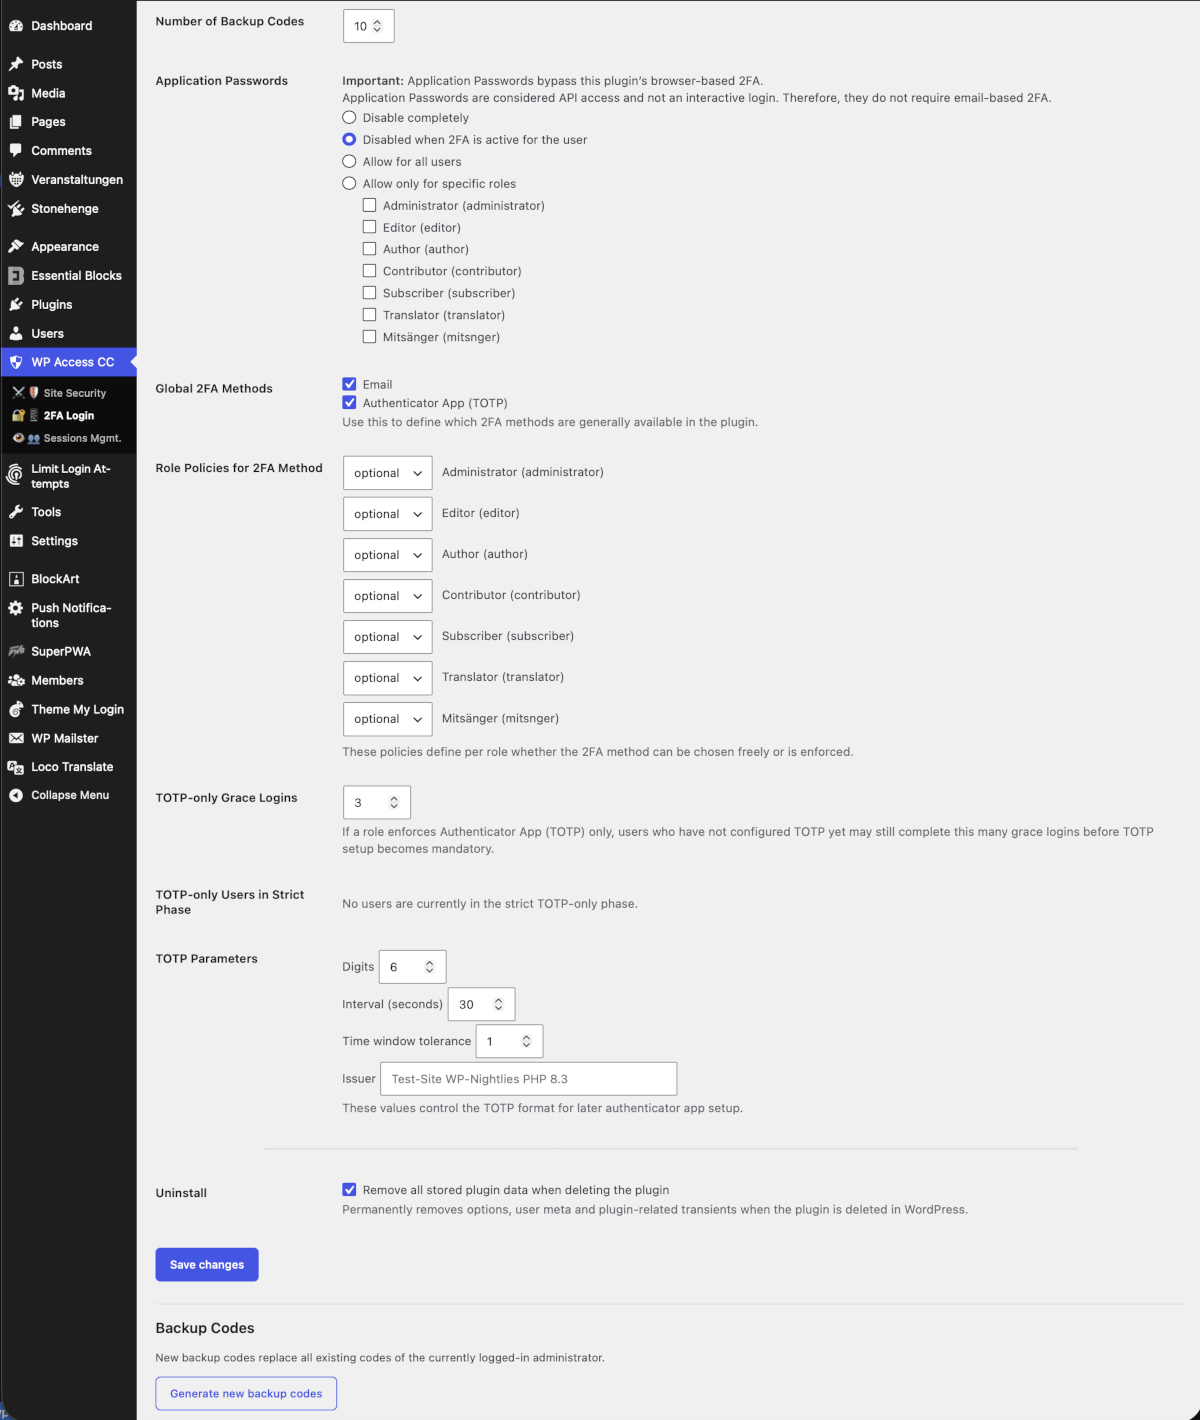The height and width of the screenshot is (1420, 1200).
Task: Uncheck Authenticator App (TOTP) method
Action: (x=349, y=403)
